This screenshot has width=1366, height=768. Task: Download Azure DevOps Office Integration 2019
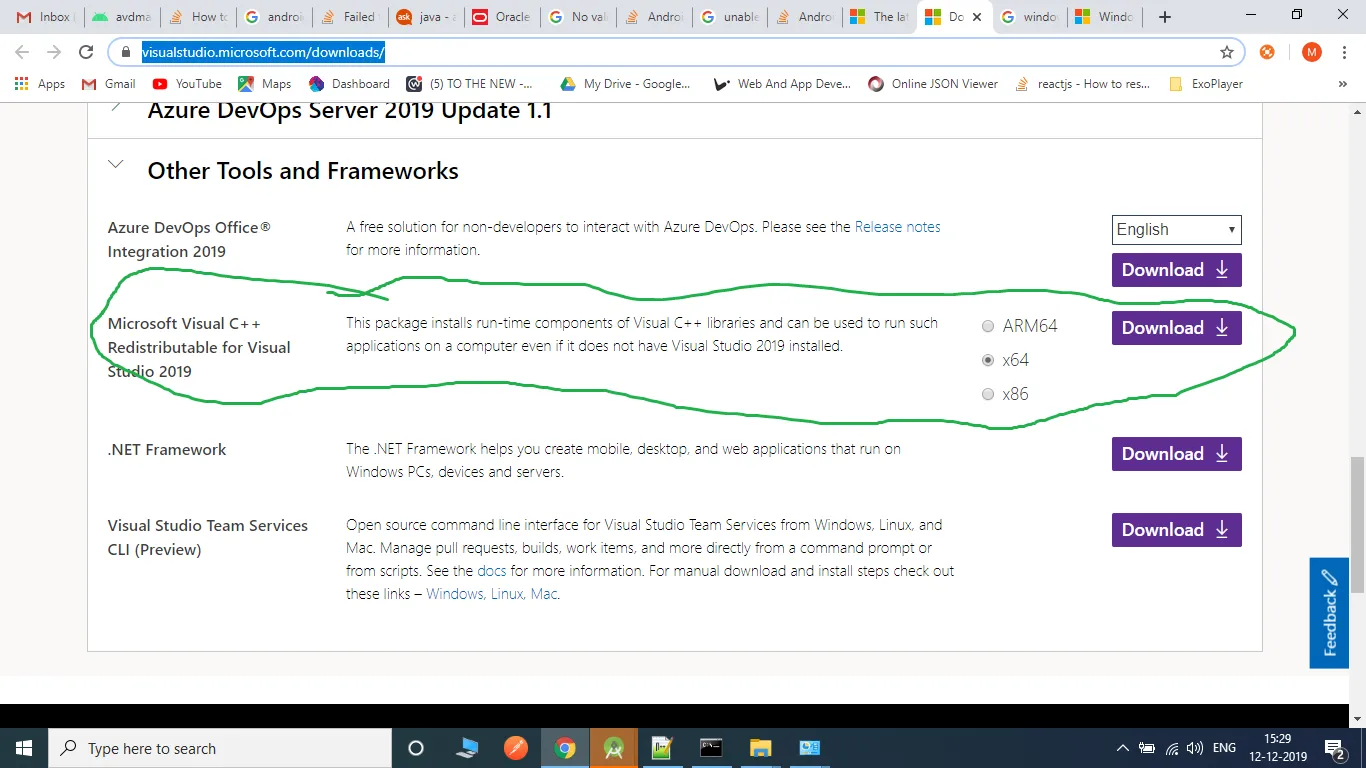1177,270
